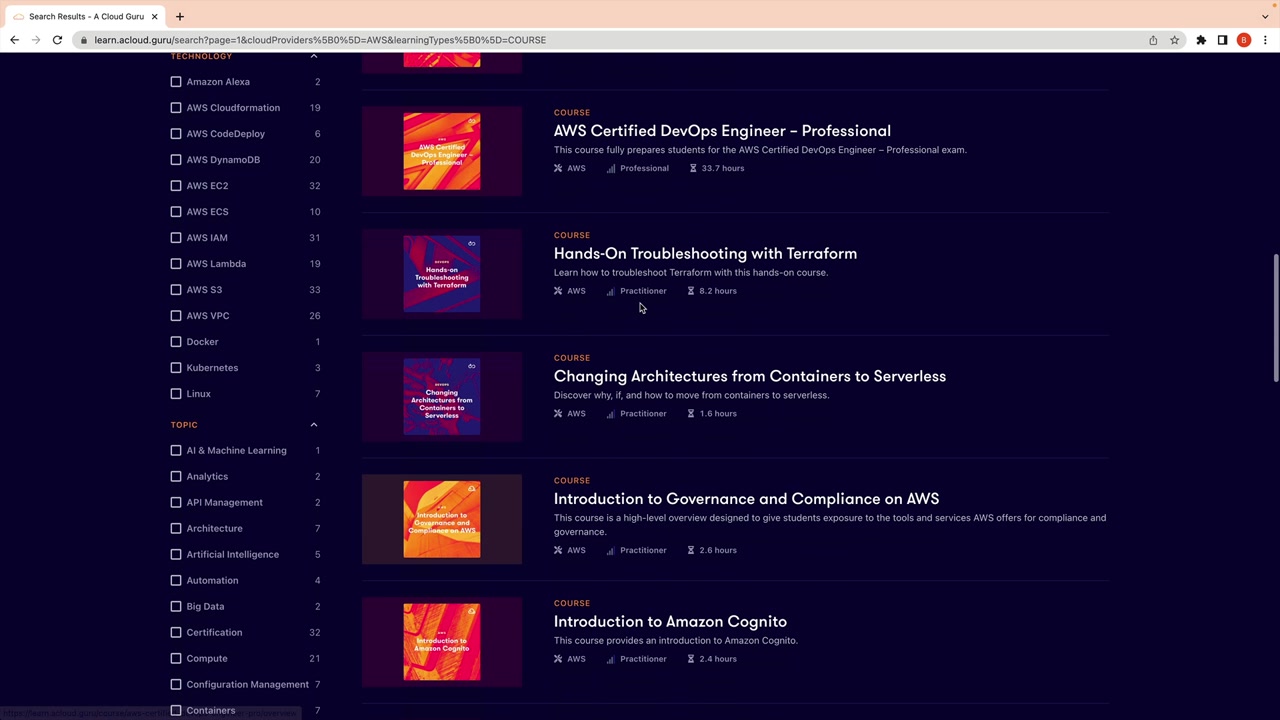Image resolution: width=1280 pixels, height=720 pixels.
Task: Tick the Kubernetes filter checkbox
Action: click(x=176, y=368)
